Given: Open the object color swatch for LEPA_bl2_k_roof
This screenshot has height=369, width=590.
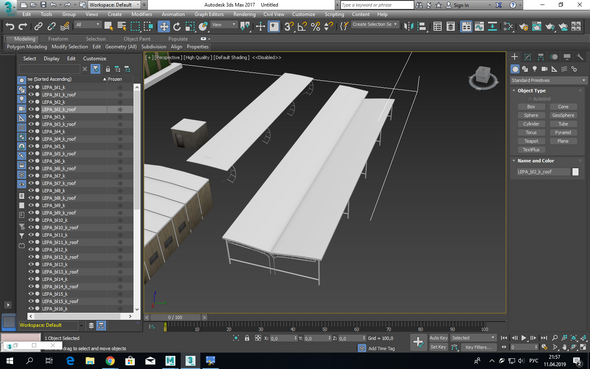Looking at the screenshot, I should (575, 172).
